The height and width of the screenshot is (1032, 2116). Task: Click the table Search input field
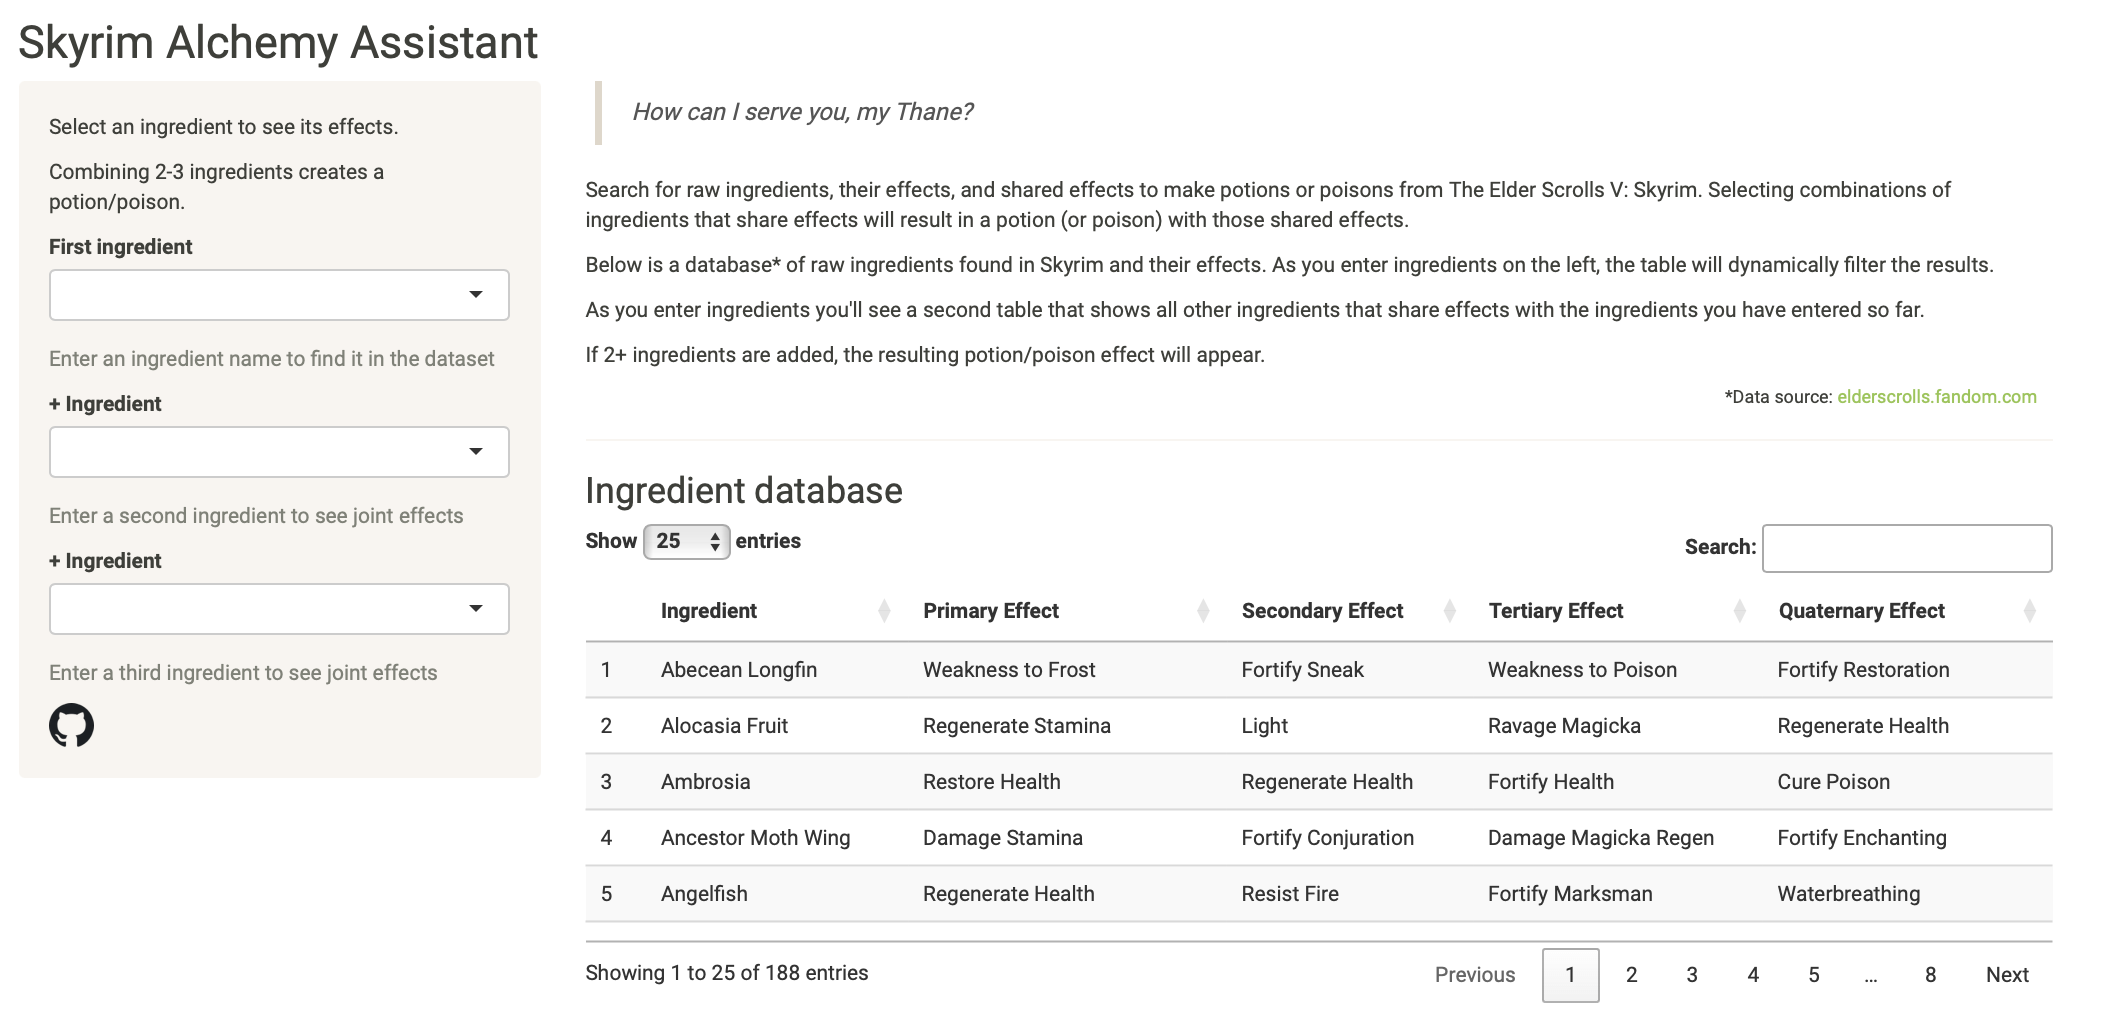coord(1907,548)
